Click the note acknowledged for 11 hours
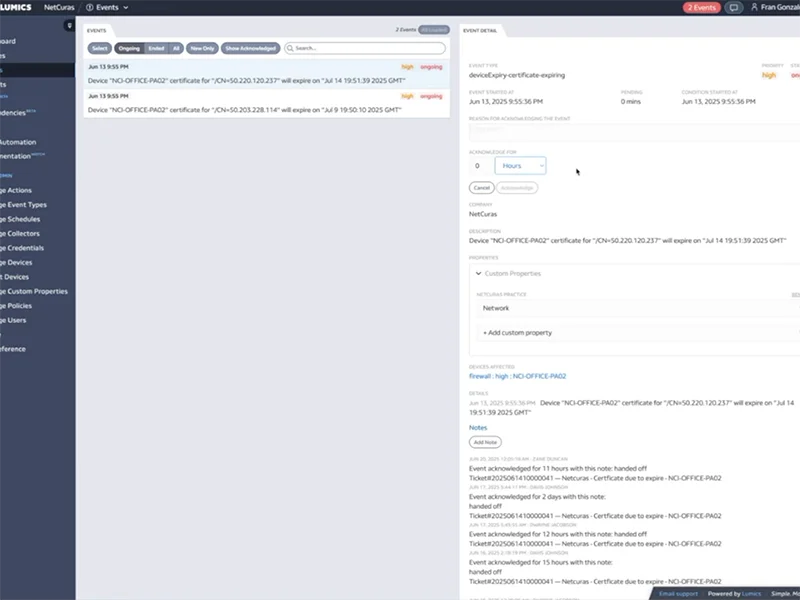 pos(595,473)
